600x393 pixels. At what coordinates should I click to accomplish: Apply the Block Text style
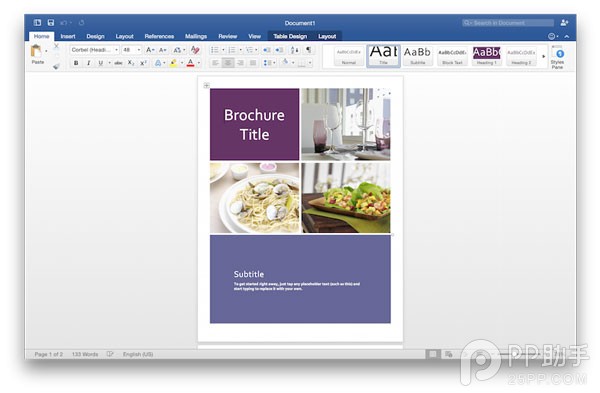coord(452,56)
